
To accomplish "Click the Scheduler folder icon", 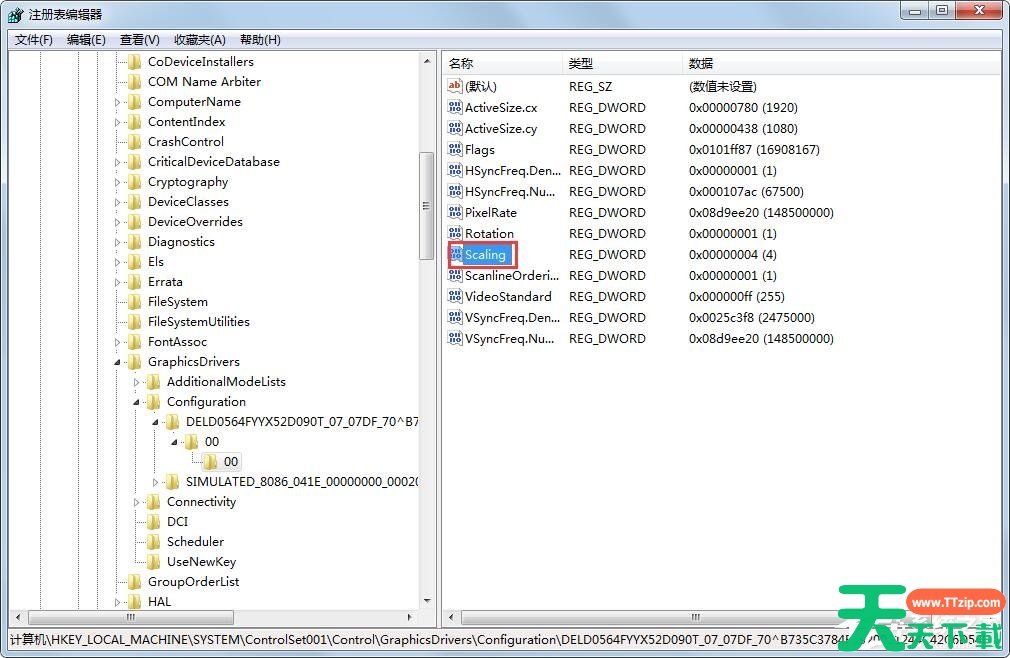I will [153, 541].
